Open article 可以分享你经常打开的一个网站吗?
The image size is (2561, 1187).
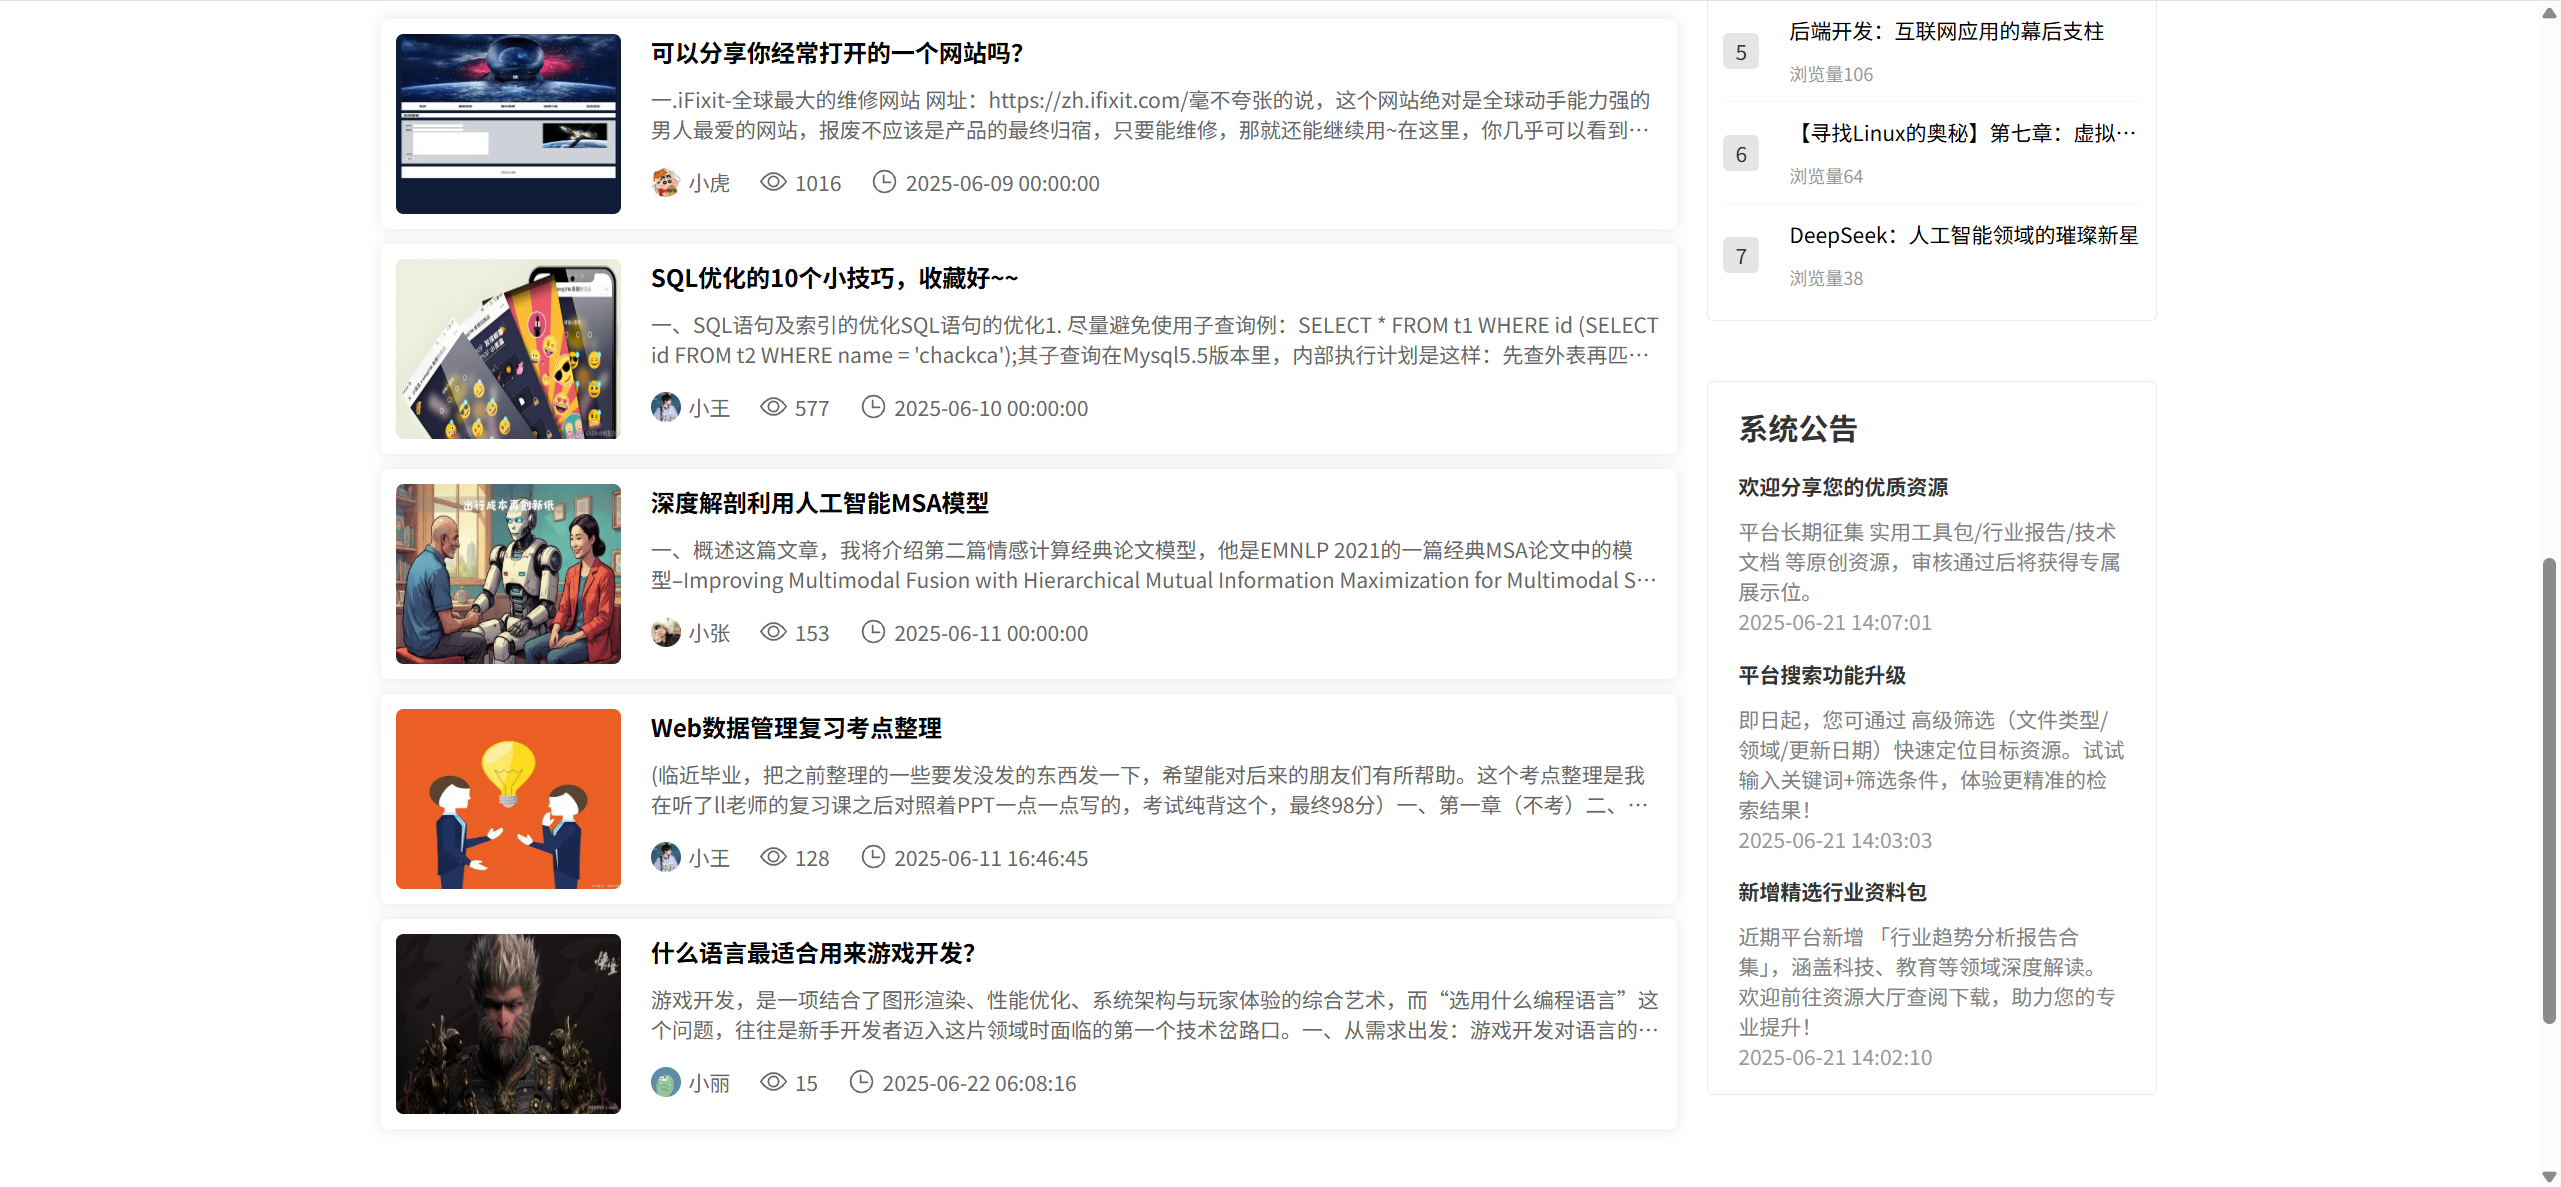point(836,53)
